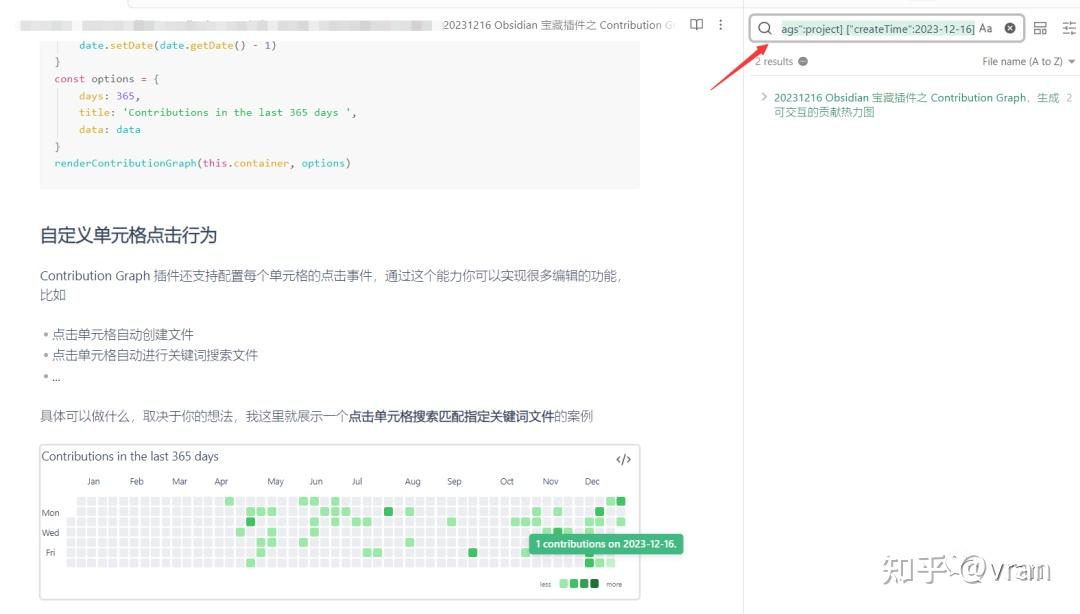This screenshot has width=1080, height=614.
Task: Clear the search query with the X icon
Action: [x=1009, y=28]
